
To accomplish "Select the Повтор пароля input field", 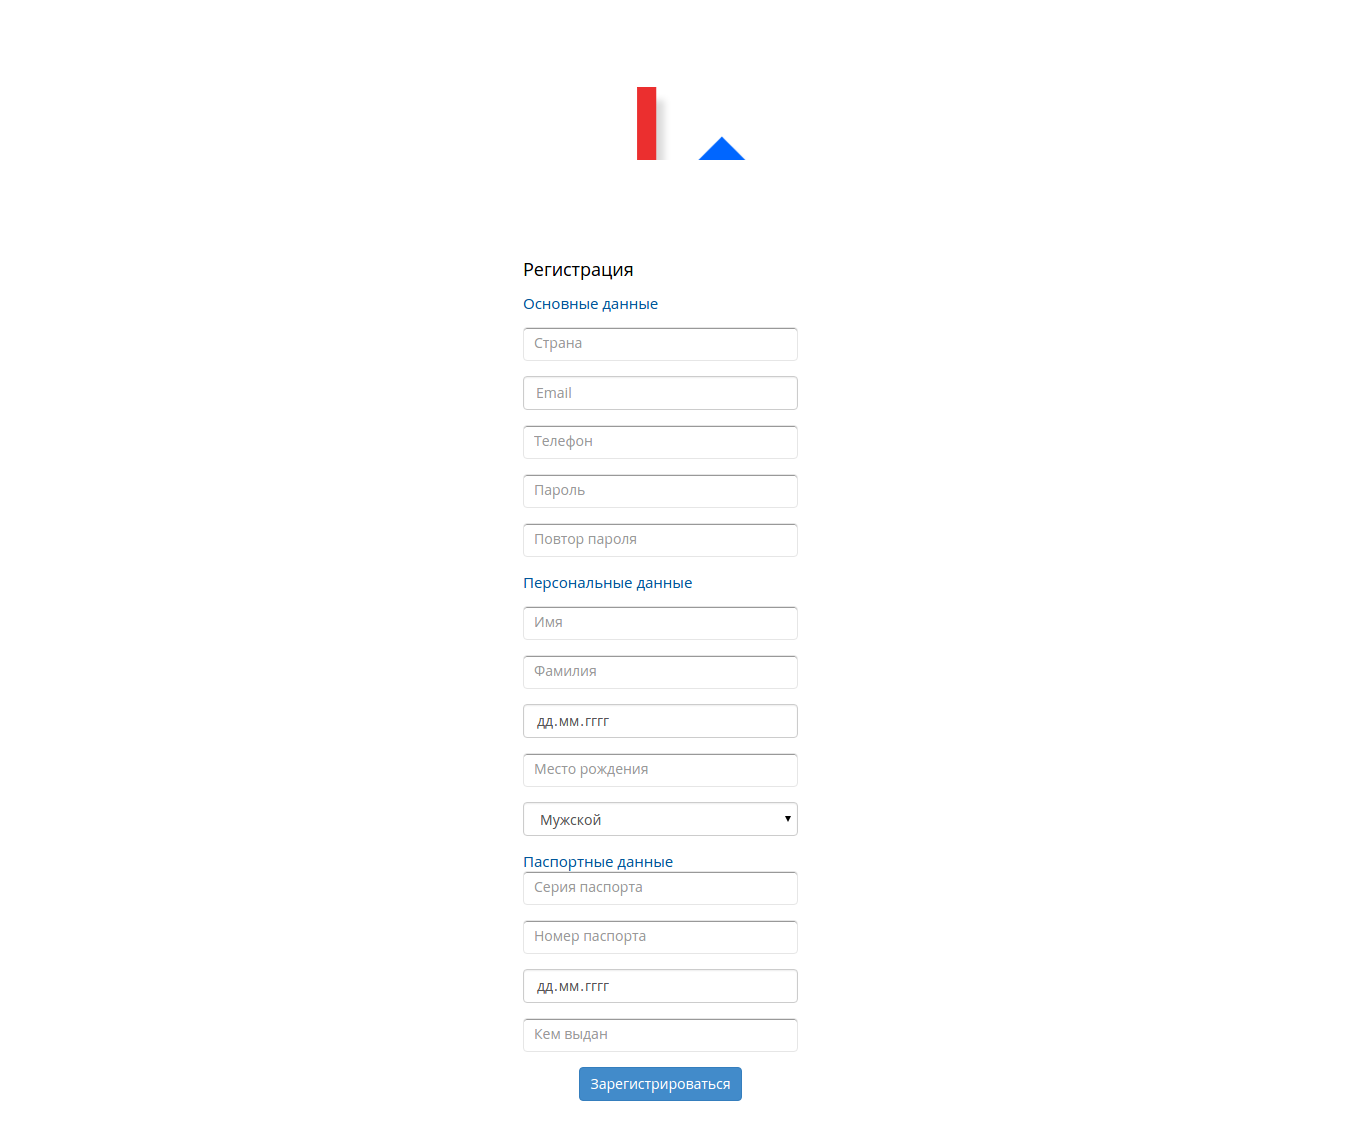I will (x=660, y=539).
